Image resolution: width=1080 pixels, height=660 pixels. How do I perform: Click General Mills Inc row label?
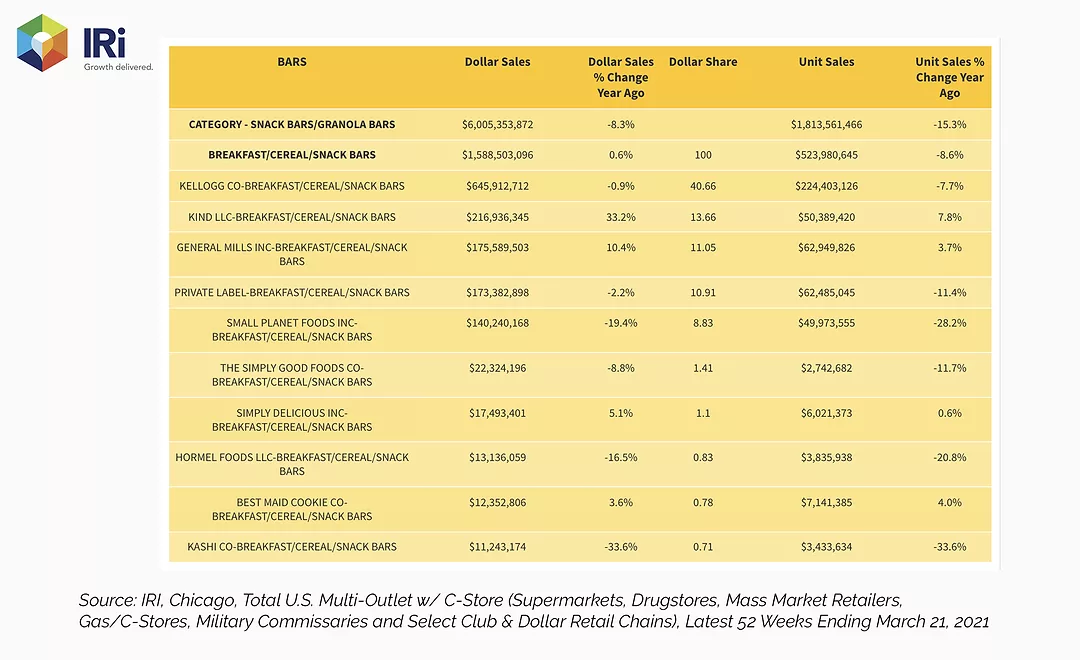pyautogui.click(x=292, y=254)
